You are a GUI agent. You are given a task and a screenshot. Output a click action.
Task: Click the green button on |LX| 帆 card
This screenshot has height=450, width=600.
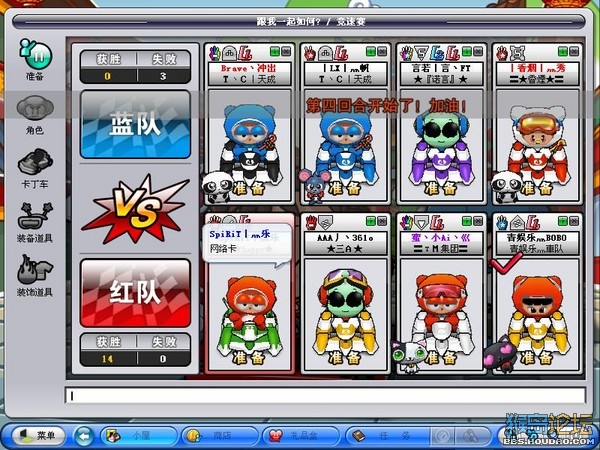coord(370,51)
